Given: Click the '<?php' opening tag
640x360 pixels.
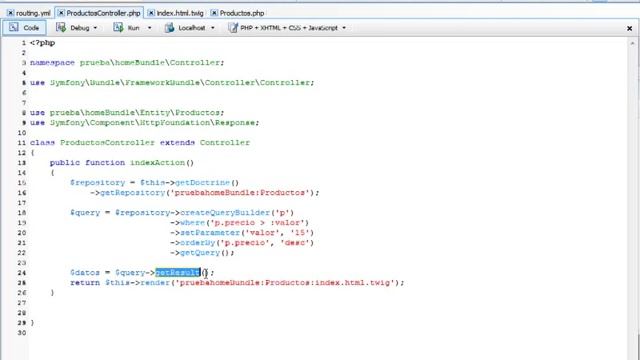Looking at the screenshot, I should 42,42.
